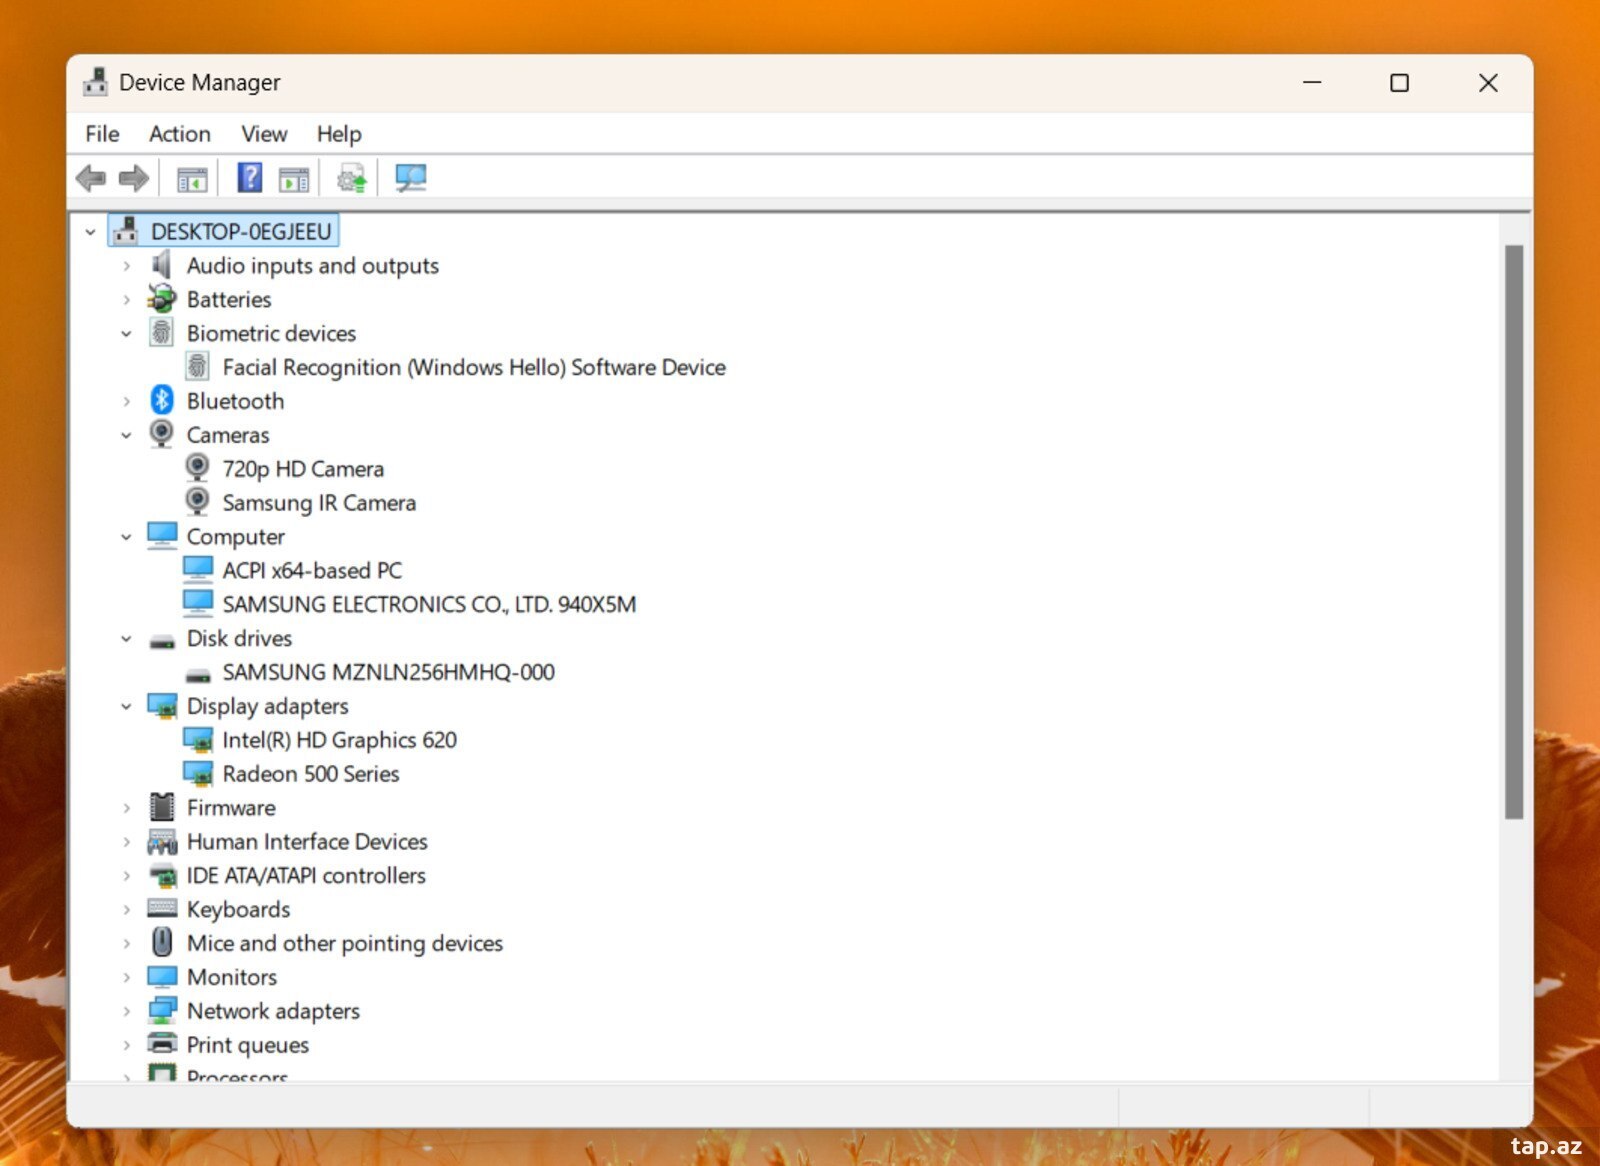Click the Network adapters category icon

162,1011
